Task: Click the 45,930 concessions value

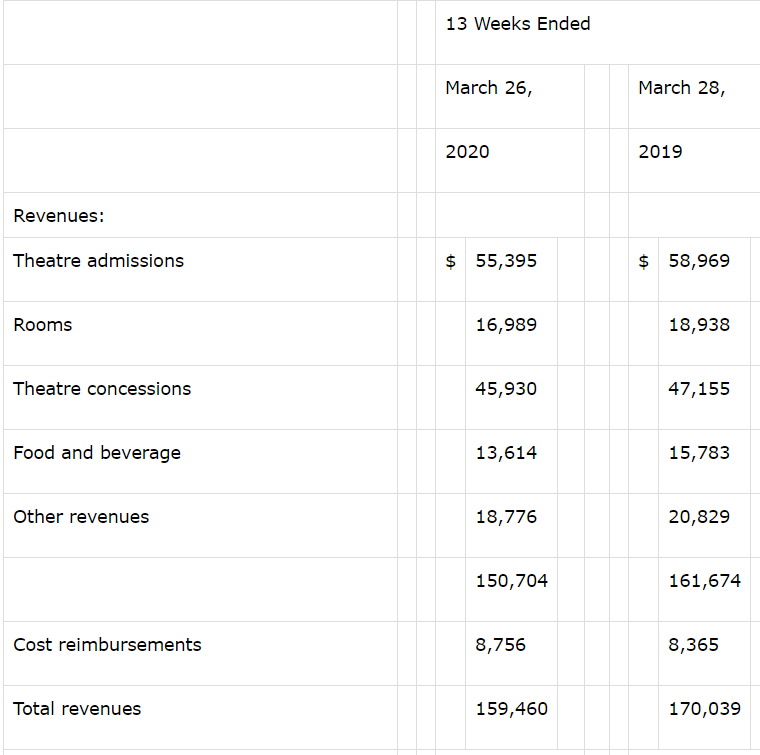Action: [506, 389]
